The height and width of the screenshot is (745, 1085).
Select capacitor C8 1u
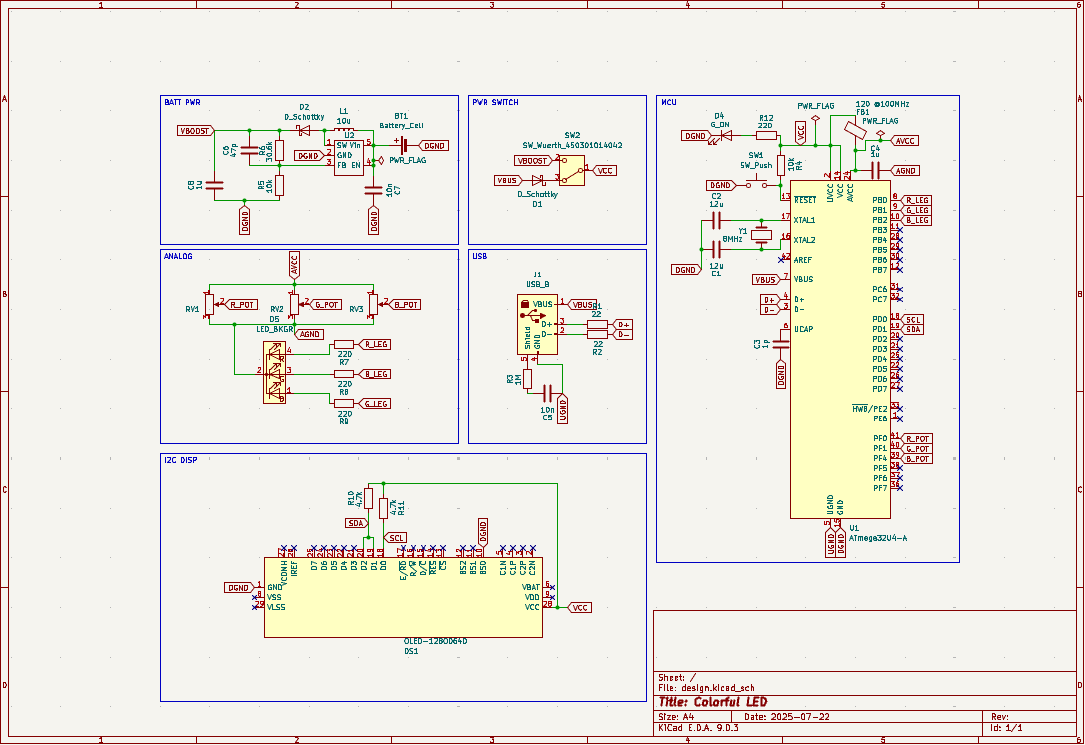[215, 185]
